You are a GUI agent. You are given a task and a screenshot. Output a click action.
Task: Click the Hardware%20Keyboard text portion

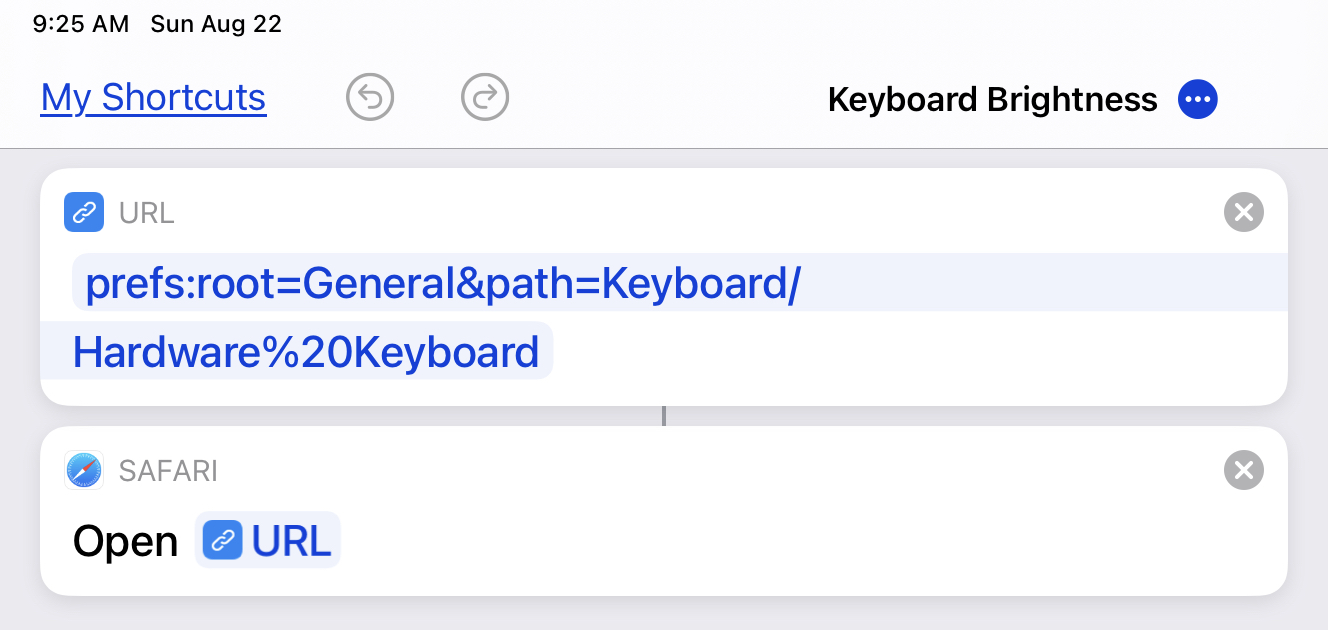tap(306, 352)
